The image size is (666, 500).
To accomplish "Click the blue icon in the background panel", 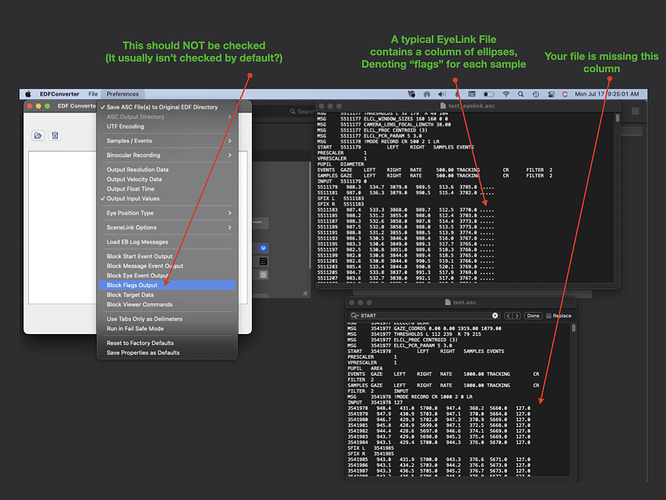I will point(263,248).
